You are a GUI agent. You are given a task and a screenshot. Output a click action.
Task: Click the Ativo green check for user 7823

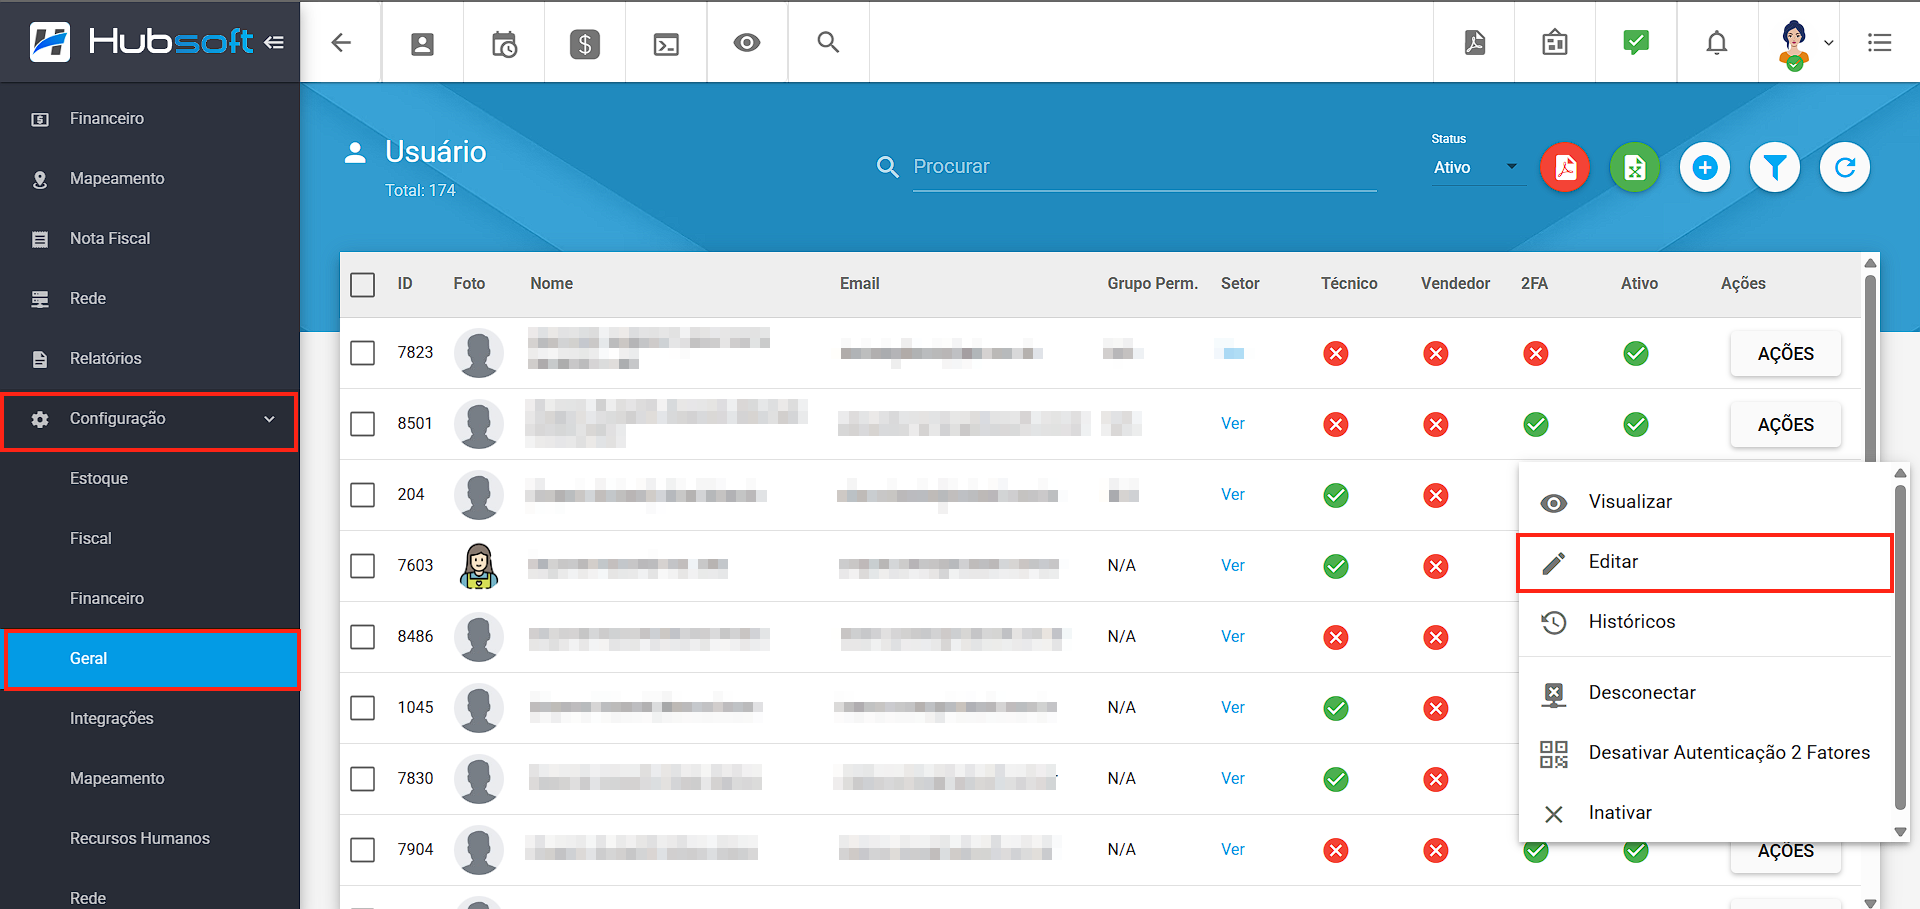1636,353
